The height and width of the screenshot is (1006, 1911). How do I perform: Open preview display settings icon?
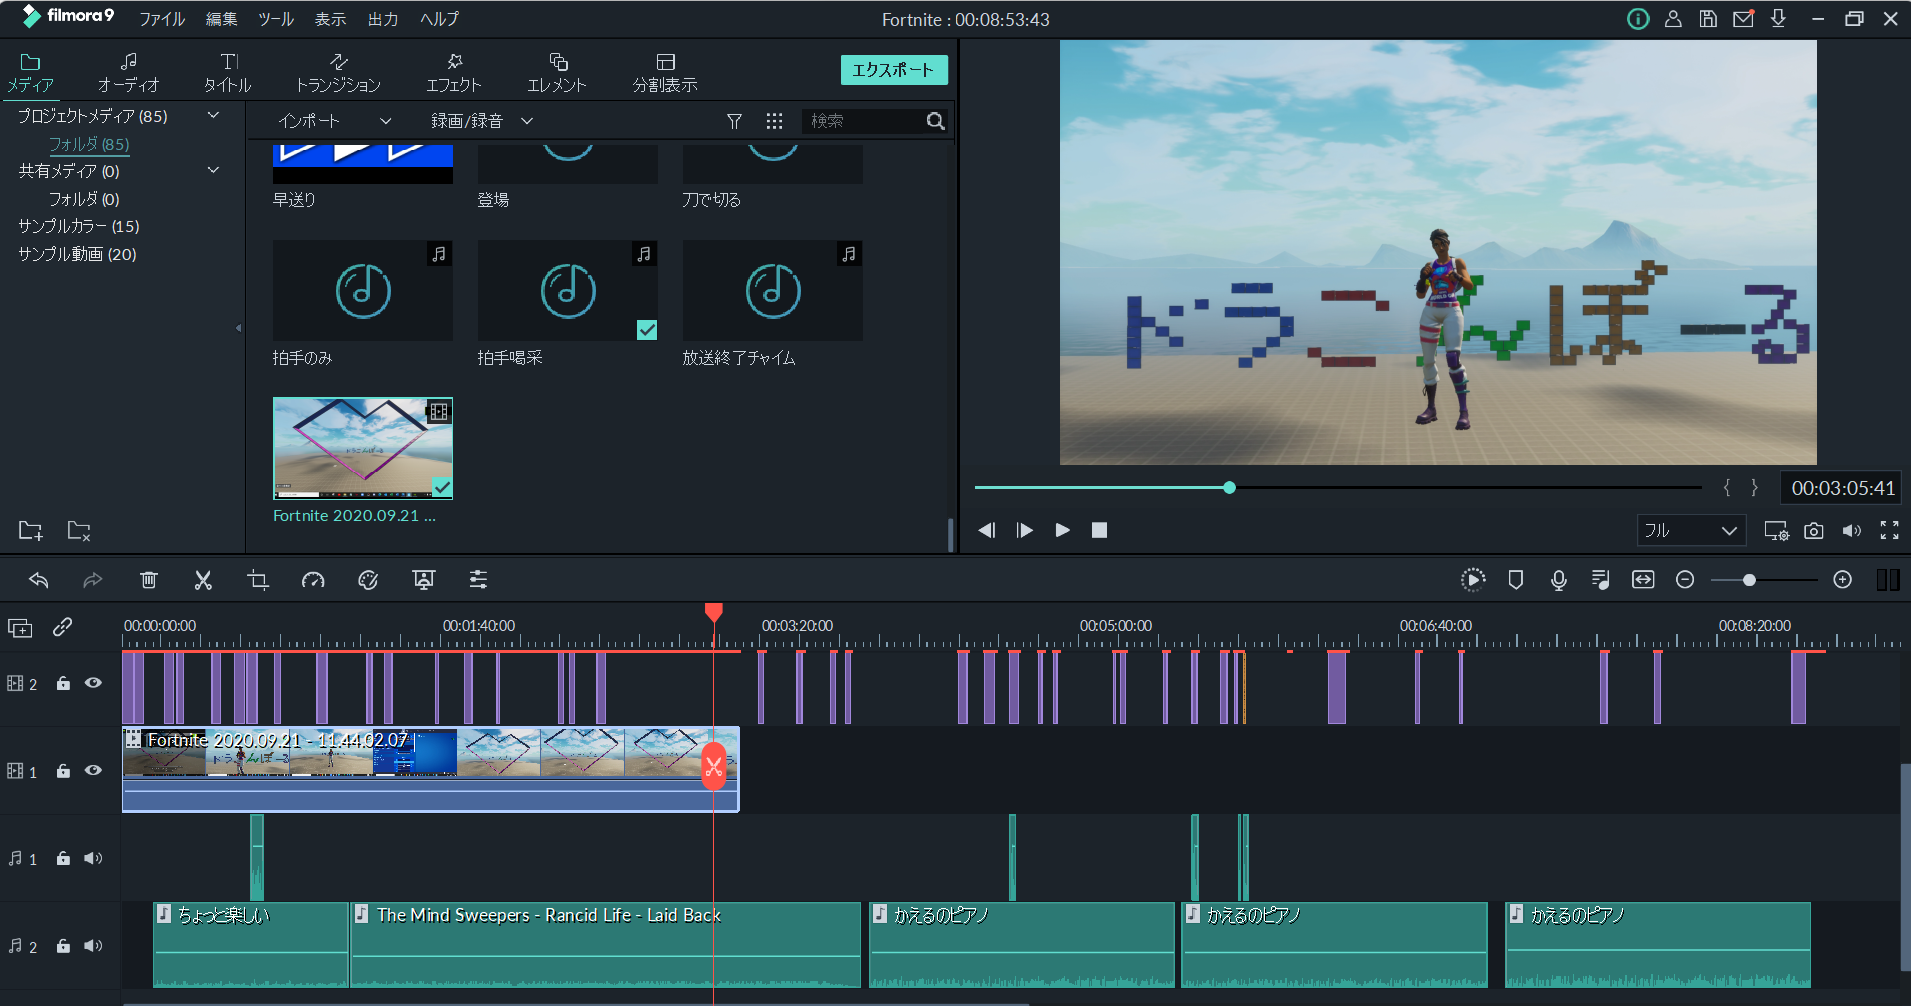[x=1776, y=531]
